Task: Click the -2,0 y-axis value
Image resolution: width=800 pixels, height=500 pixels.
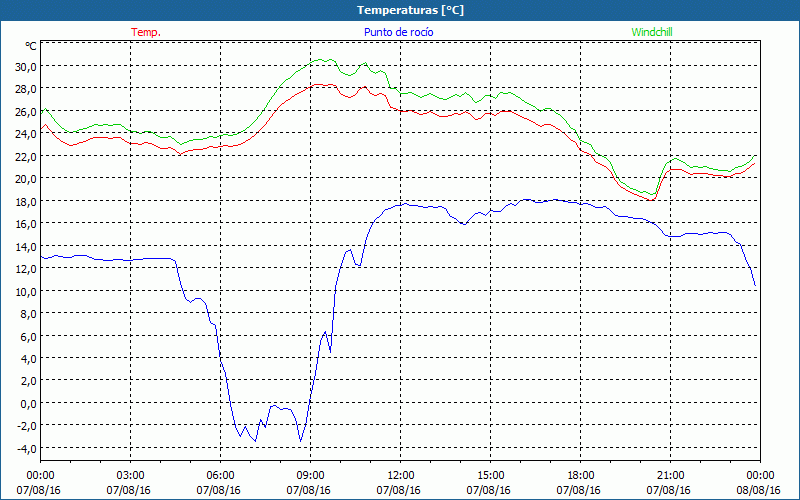Action: [27, 426]
